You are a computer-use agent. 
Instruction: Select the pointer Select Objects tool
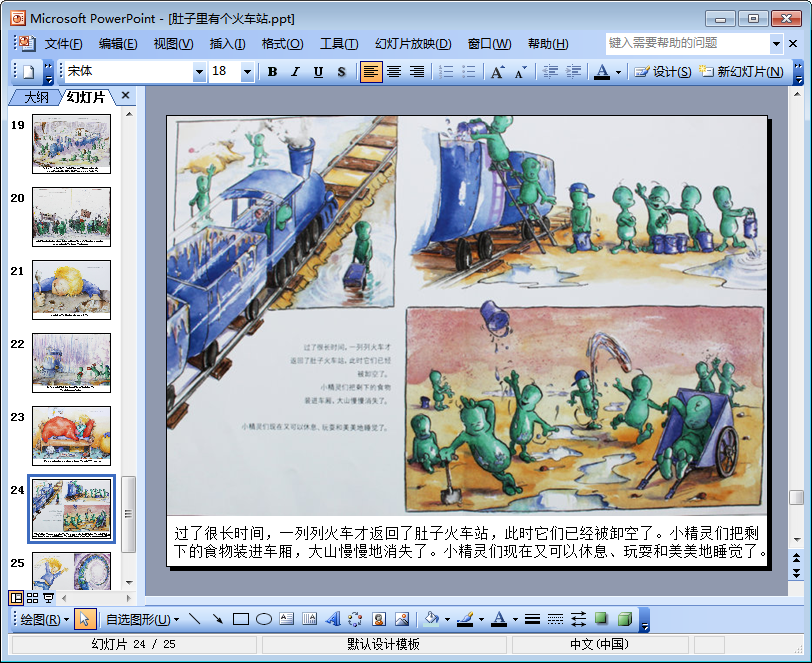[x=85, y=619]
